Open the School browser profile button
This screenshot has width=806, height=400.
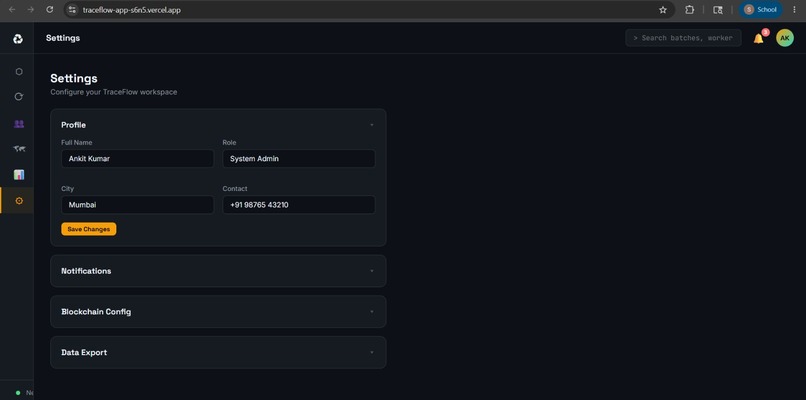[x=761, y=10]
